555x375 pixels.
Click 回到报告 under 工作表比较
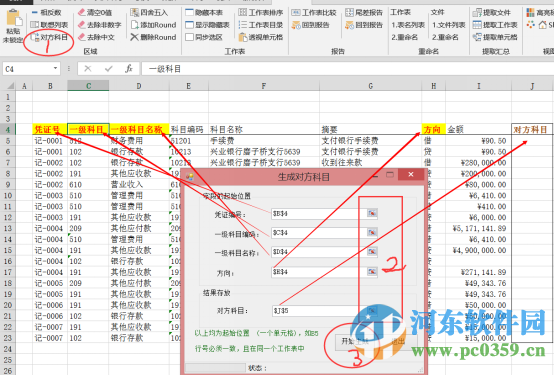tap(310, 25)
